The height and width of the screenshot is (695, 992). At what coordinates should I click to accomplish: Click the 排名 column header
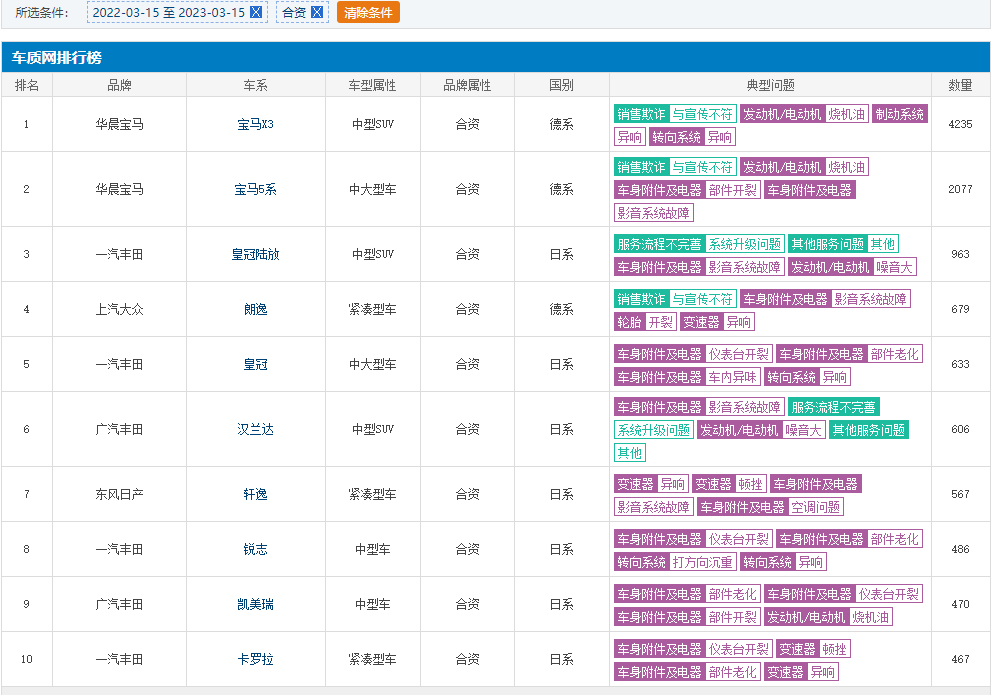[x=27, y=85]
